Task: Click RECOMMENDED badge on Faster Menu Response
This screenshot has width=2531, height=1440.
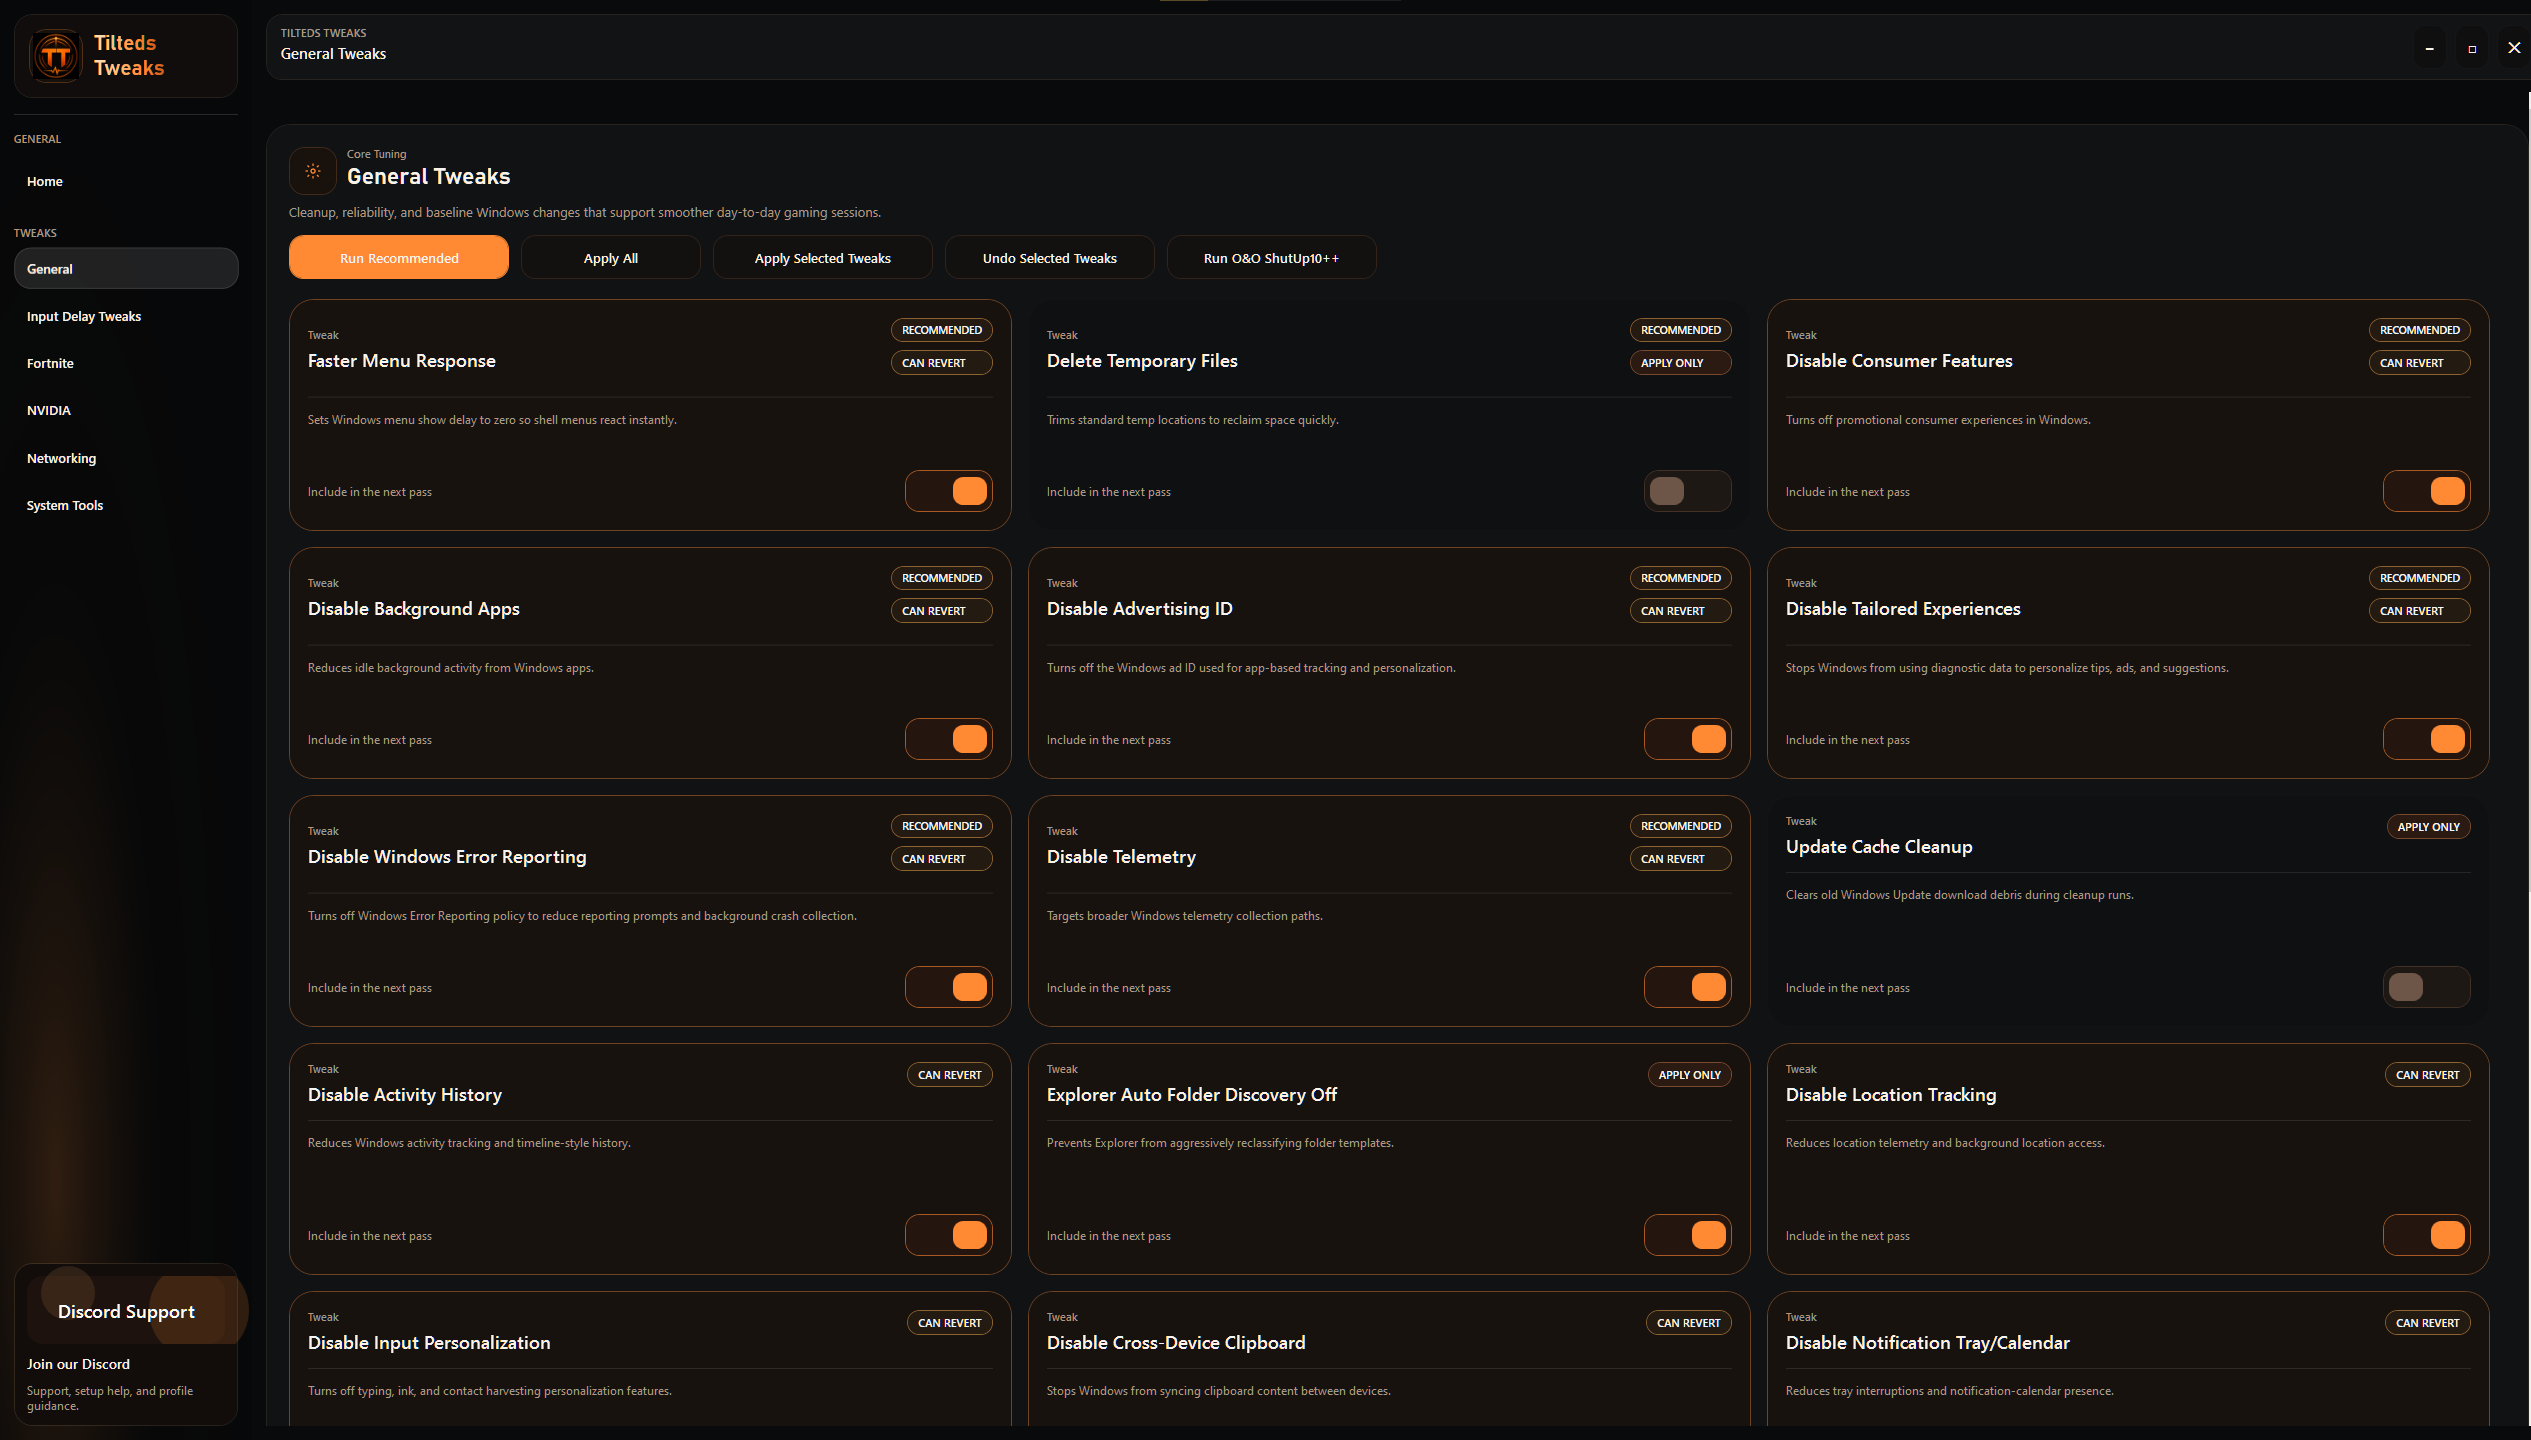Action: click(x=941, y=330)
